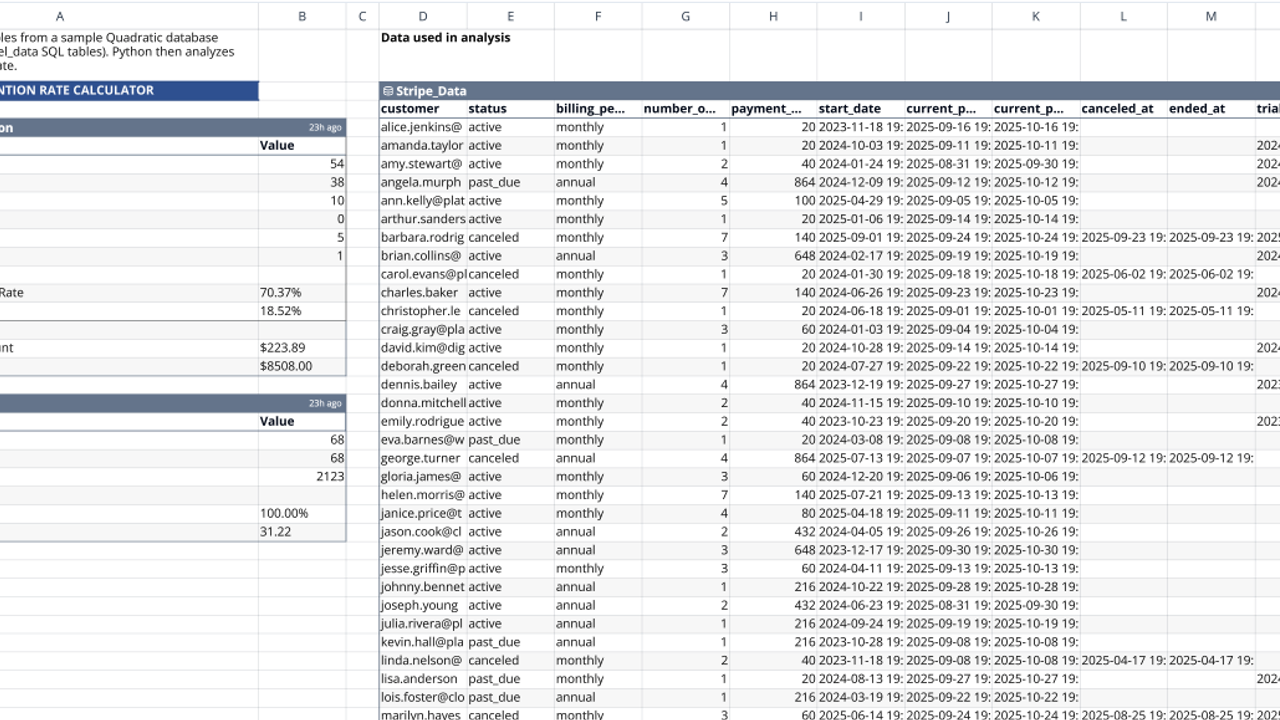This screenshot has width=1280, height=720.
Task: Select the past_due status in eva.barnes row
Action: [510, 440]
